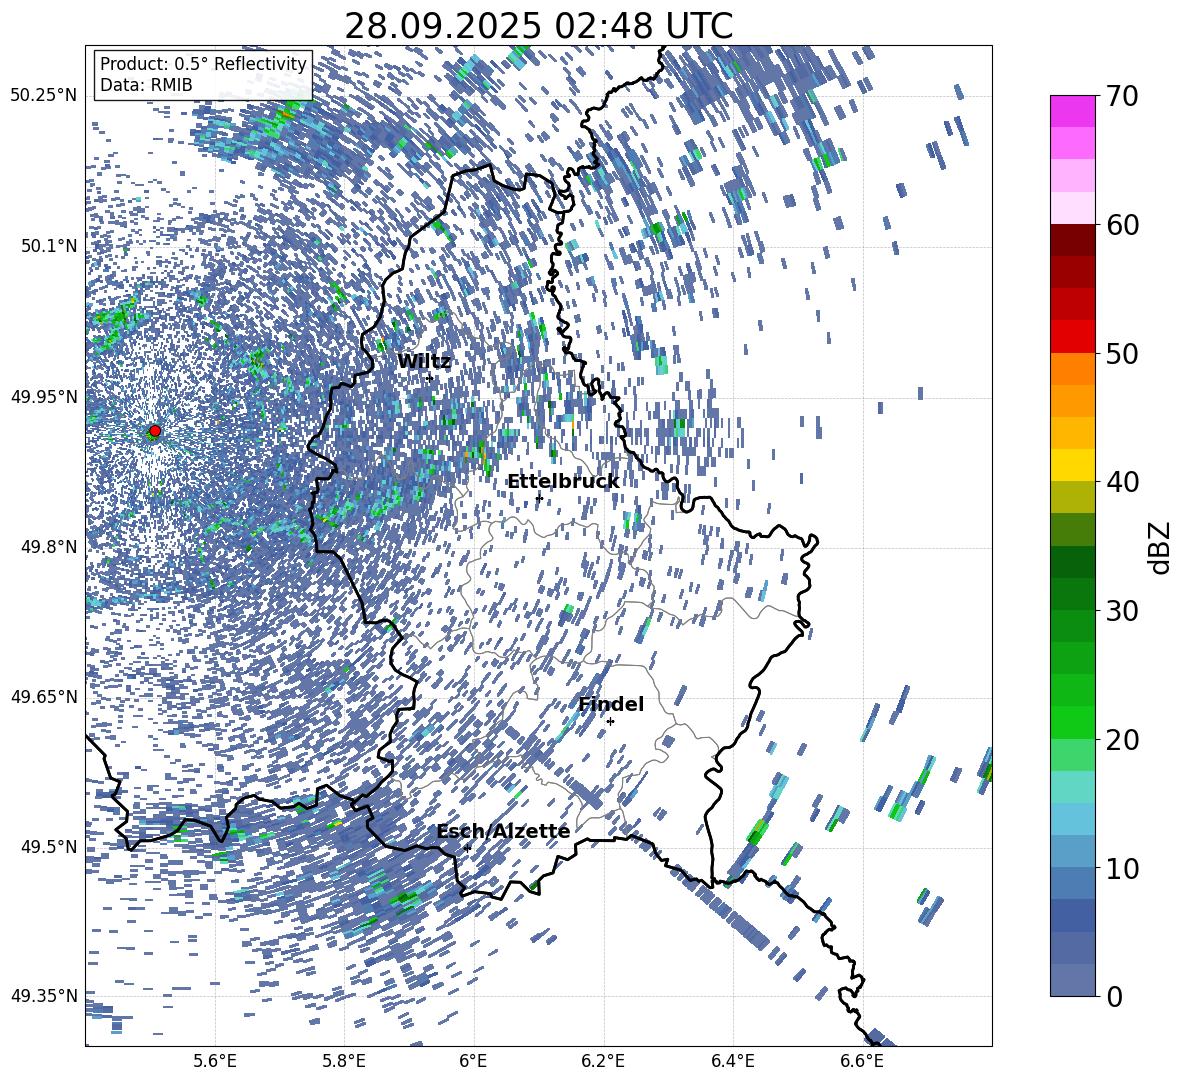Click the 10 tick label on colorbar
This screenshot has width=1184, height=1081.
1122,868
